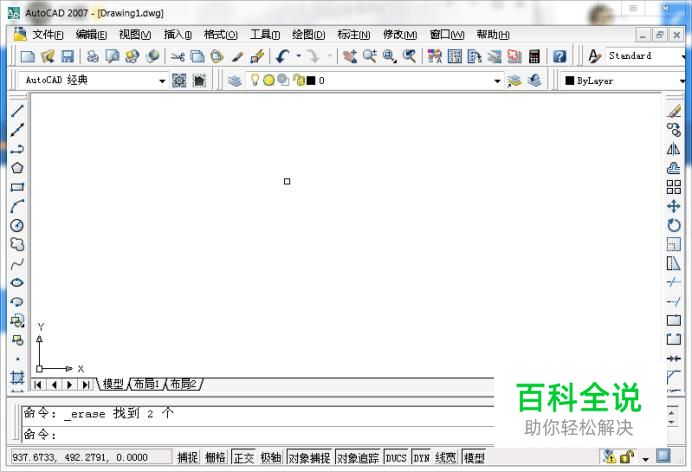Expand the layer list dropdown
Image resolution: width=692 pixels, height=472 pixels.
[x=497, y=81]
